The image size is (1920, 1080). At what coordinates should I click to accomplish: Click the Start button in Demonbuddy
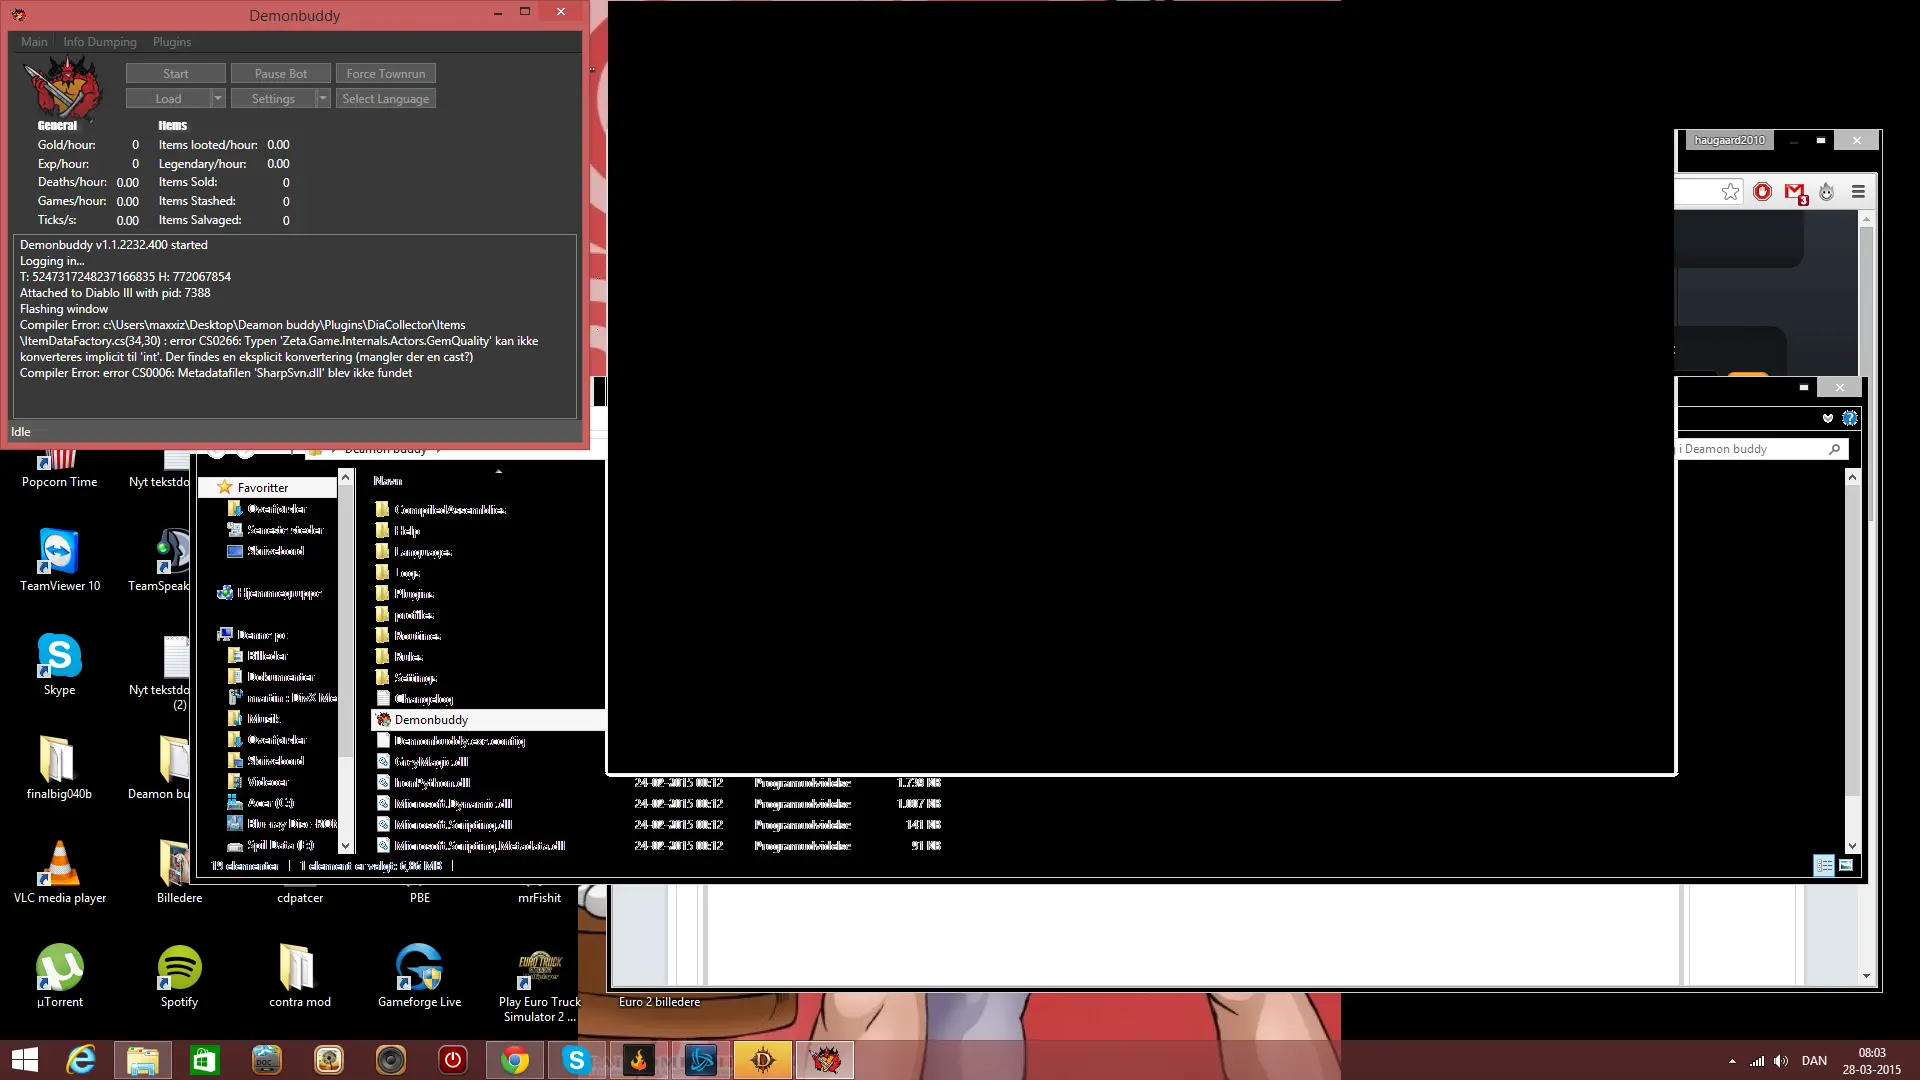[176, 74]
